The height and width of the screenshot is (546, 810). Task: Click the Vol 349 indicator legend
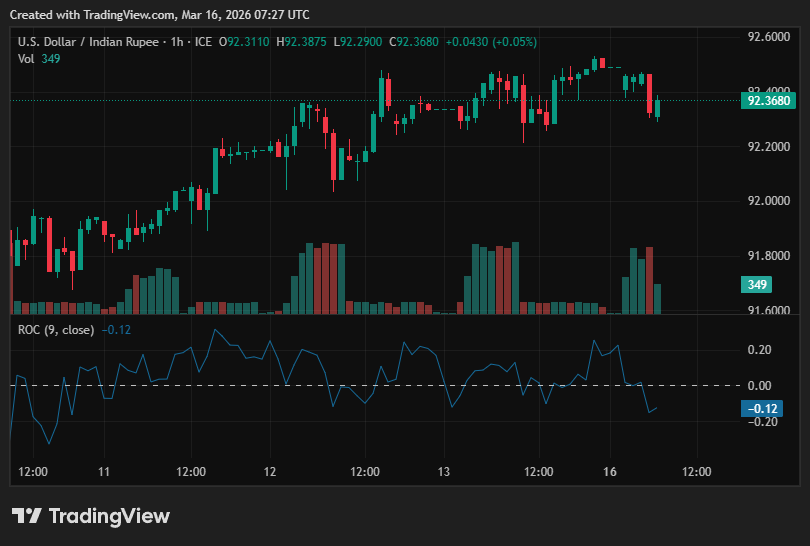[39, 59]
